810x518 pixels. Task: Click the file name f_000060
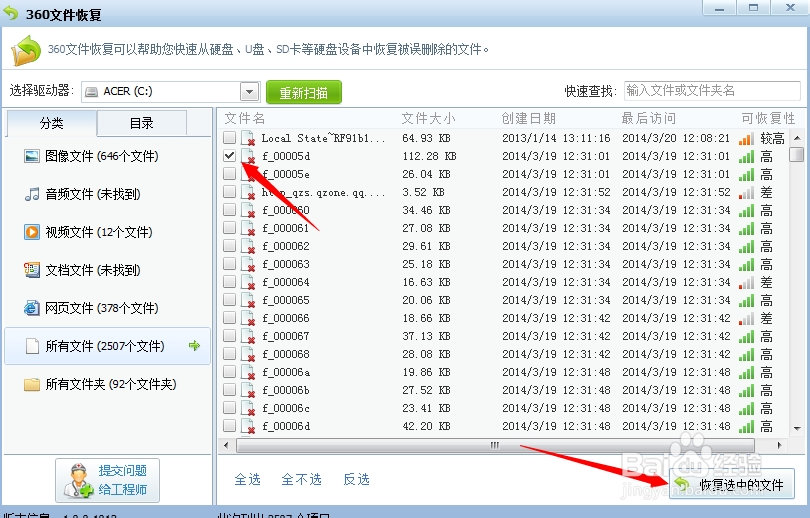coord(286,210)
